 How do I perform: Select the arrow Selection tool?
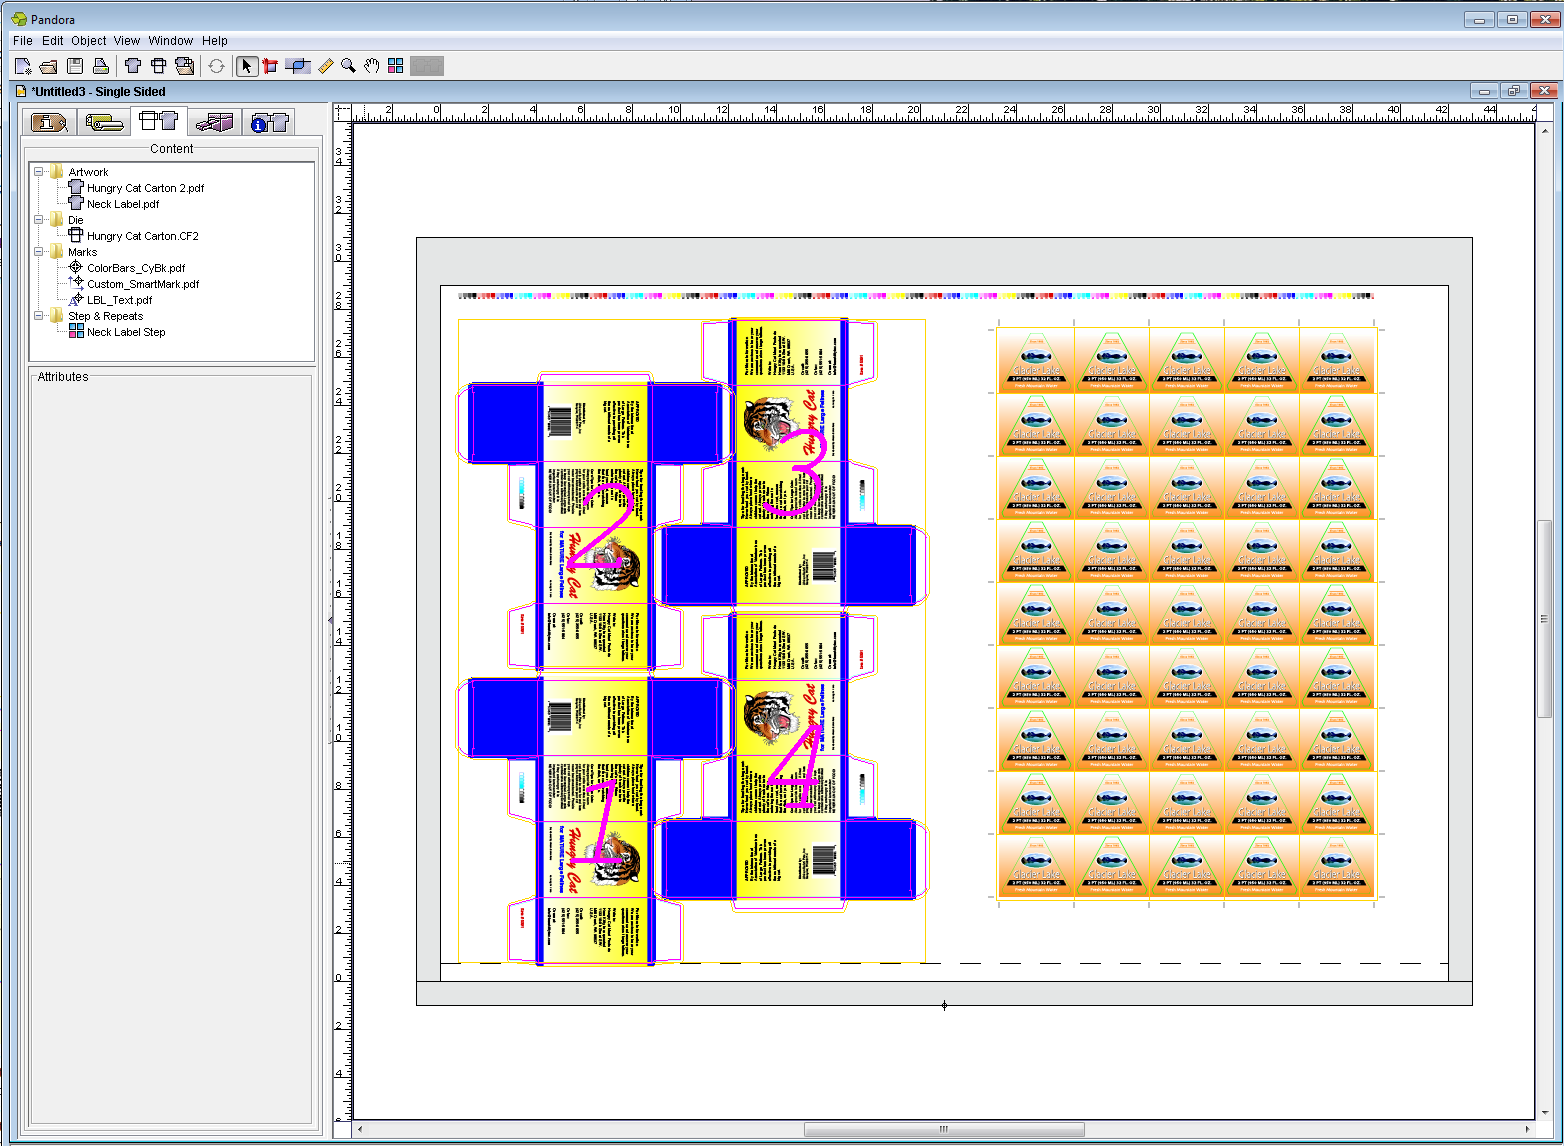click(246, 66)
